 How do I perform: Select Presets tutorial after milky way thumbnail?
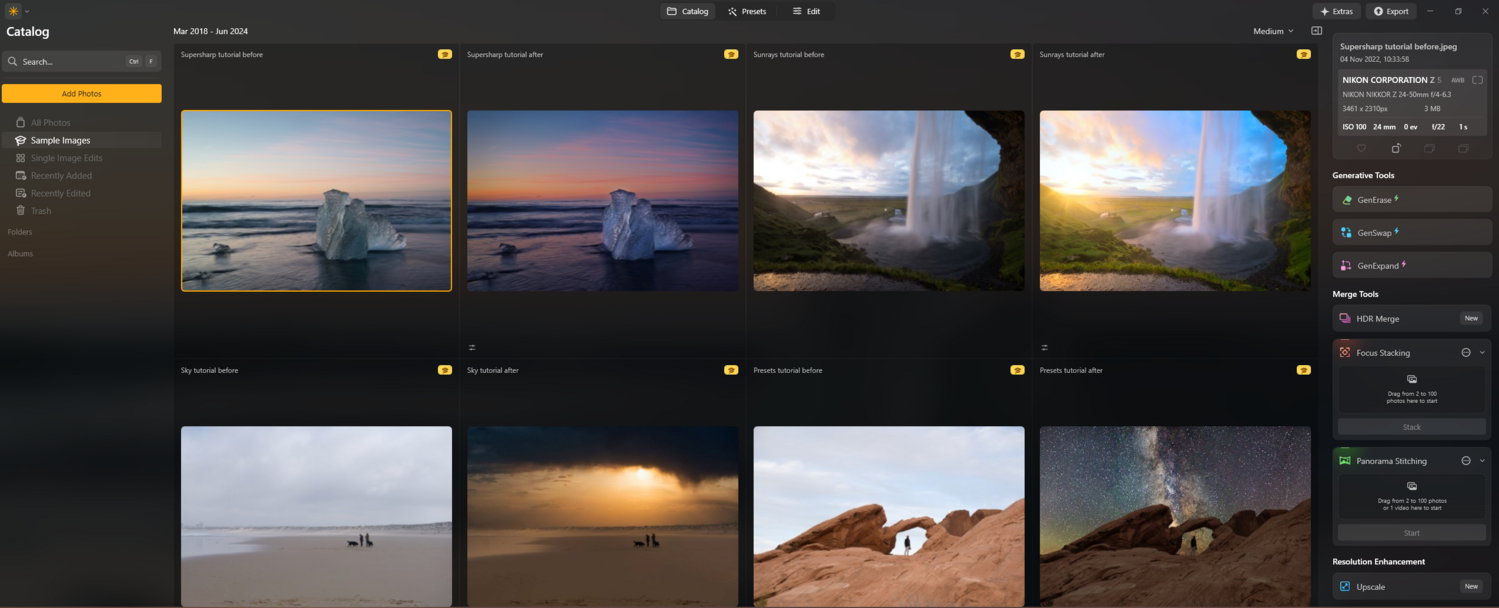1175,516
